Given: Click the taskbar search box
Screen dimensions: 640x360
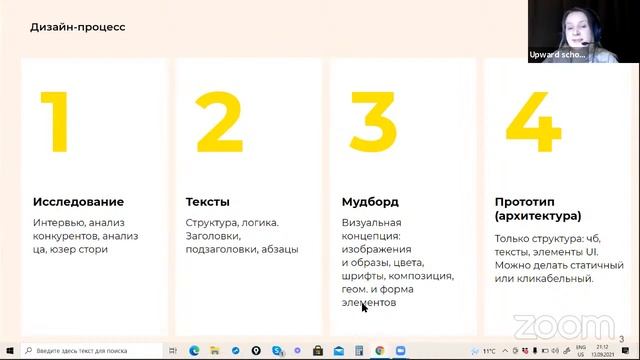Looking at the screenshot, I should click(x=92, y=351).
